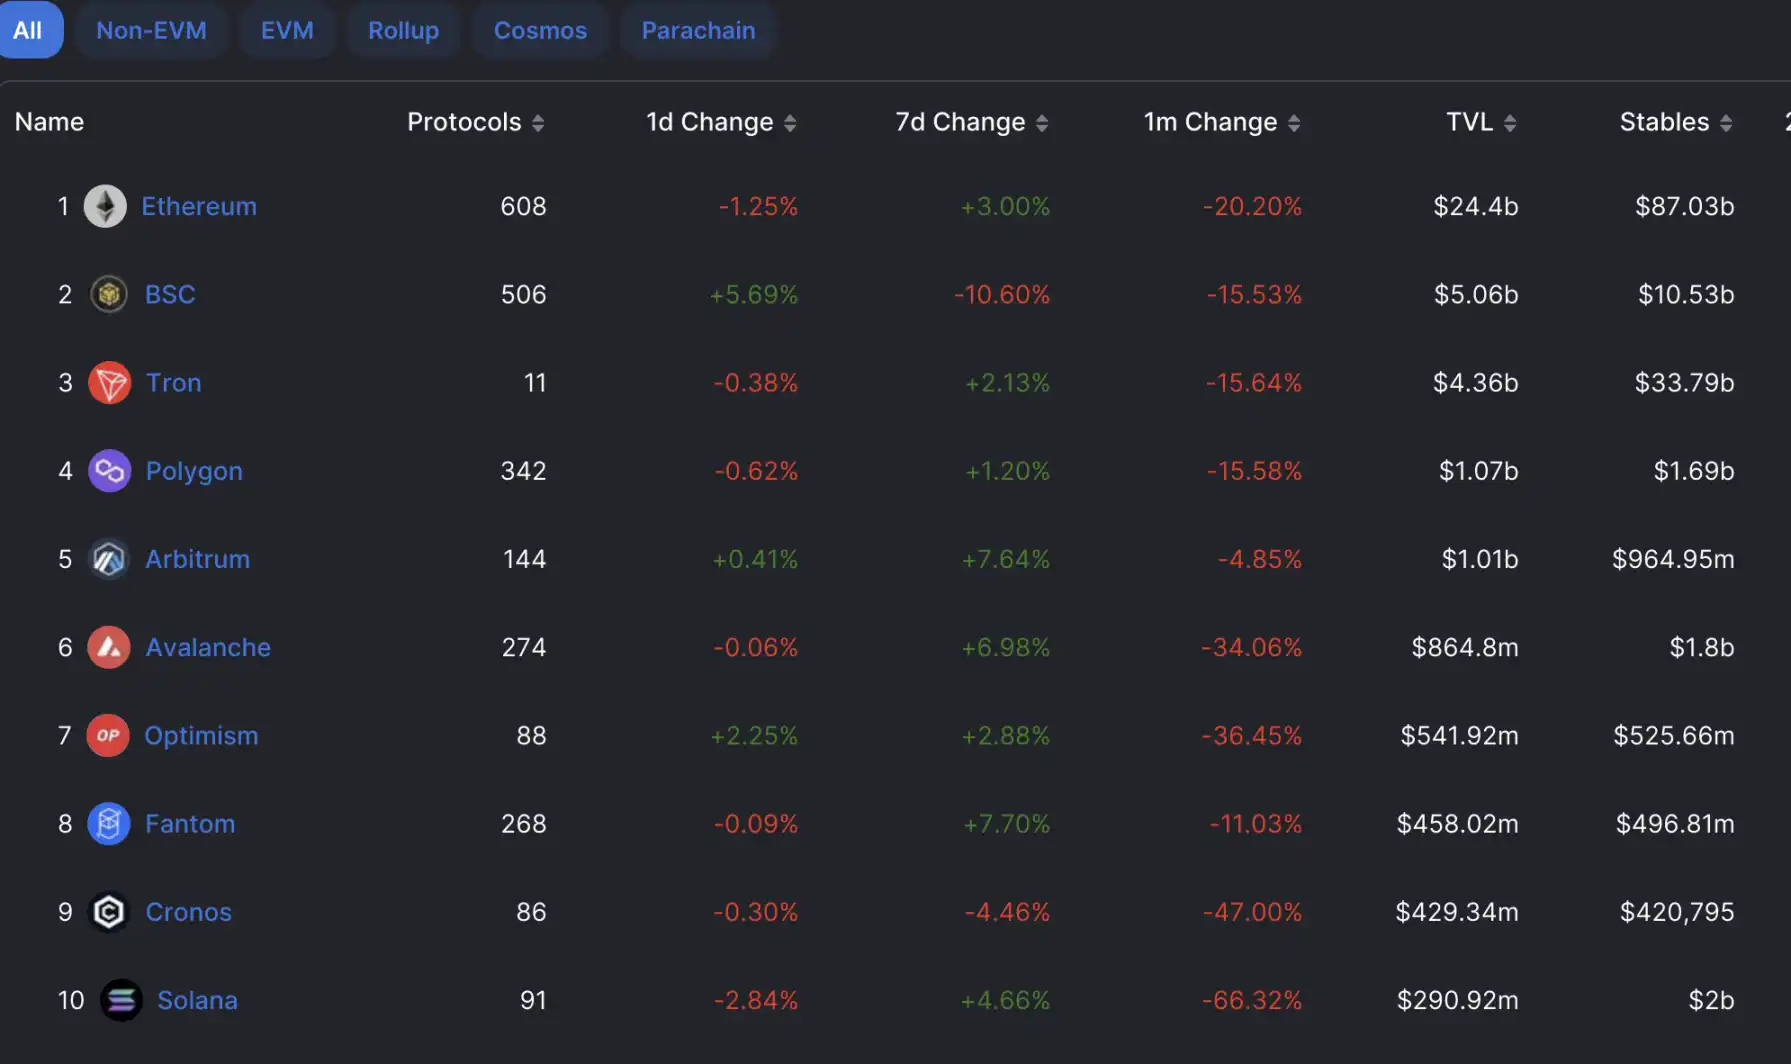
Task: Click Fantom's 7d change +7.70%
Action: [x=1006, y=824]
